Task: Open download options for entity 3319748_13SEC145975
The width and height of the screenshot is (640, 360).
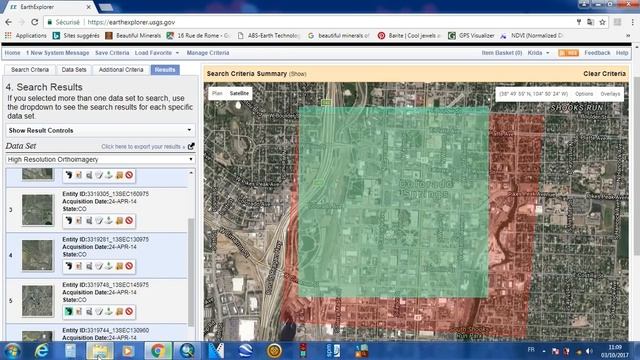Action: [109, 311]
